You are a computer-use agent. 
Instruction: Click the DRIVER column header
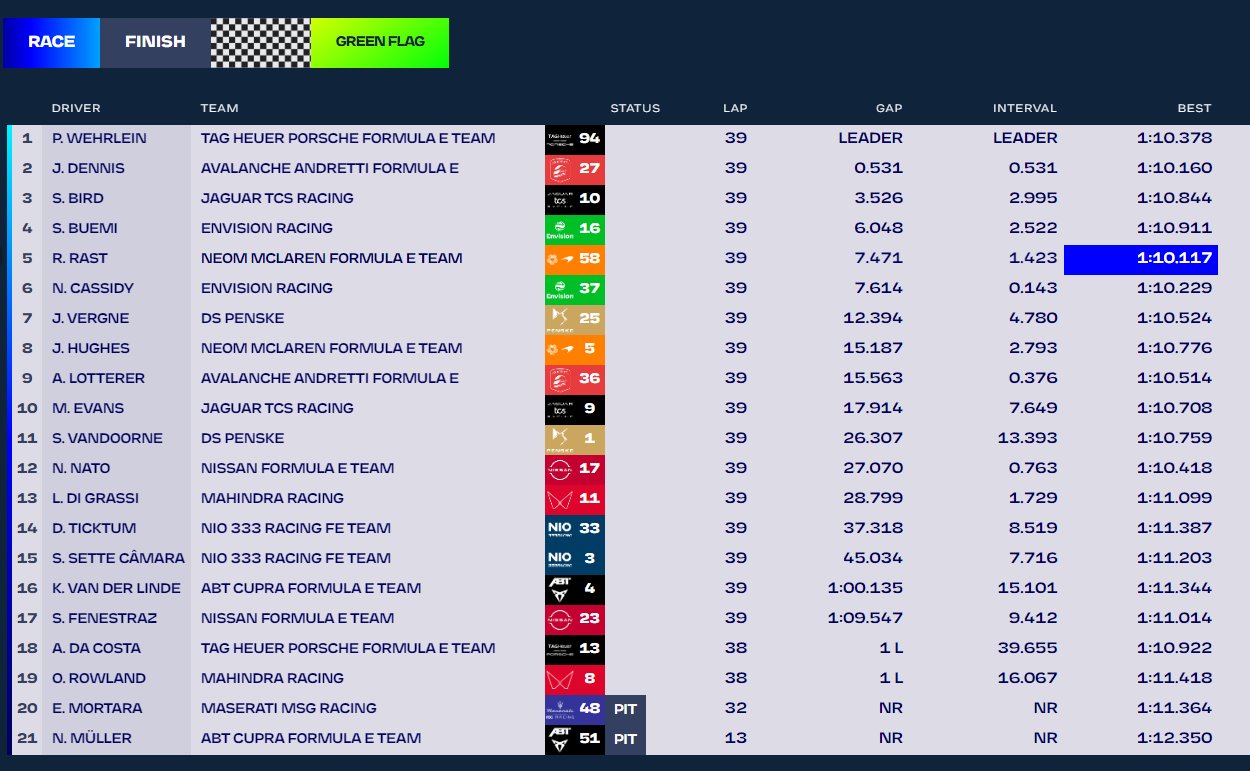(x=76, y=108)
